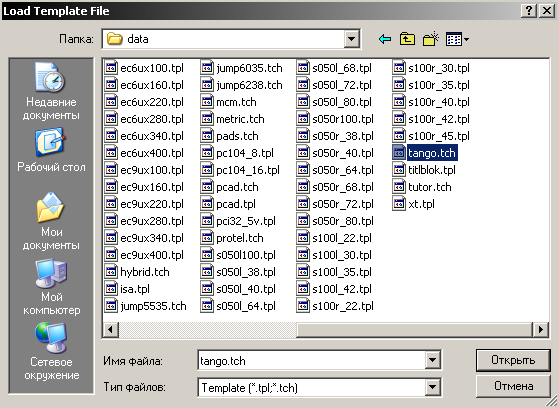Image resolution: width=559 pixels, height=408 pixels.
Task: Click the Отмена button
Action: pos(513,386)
